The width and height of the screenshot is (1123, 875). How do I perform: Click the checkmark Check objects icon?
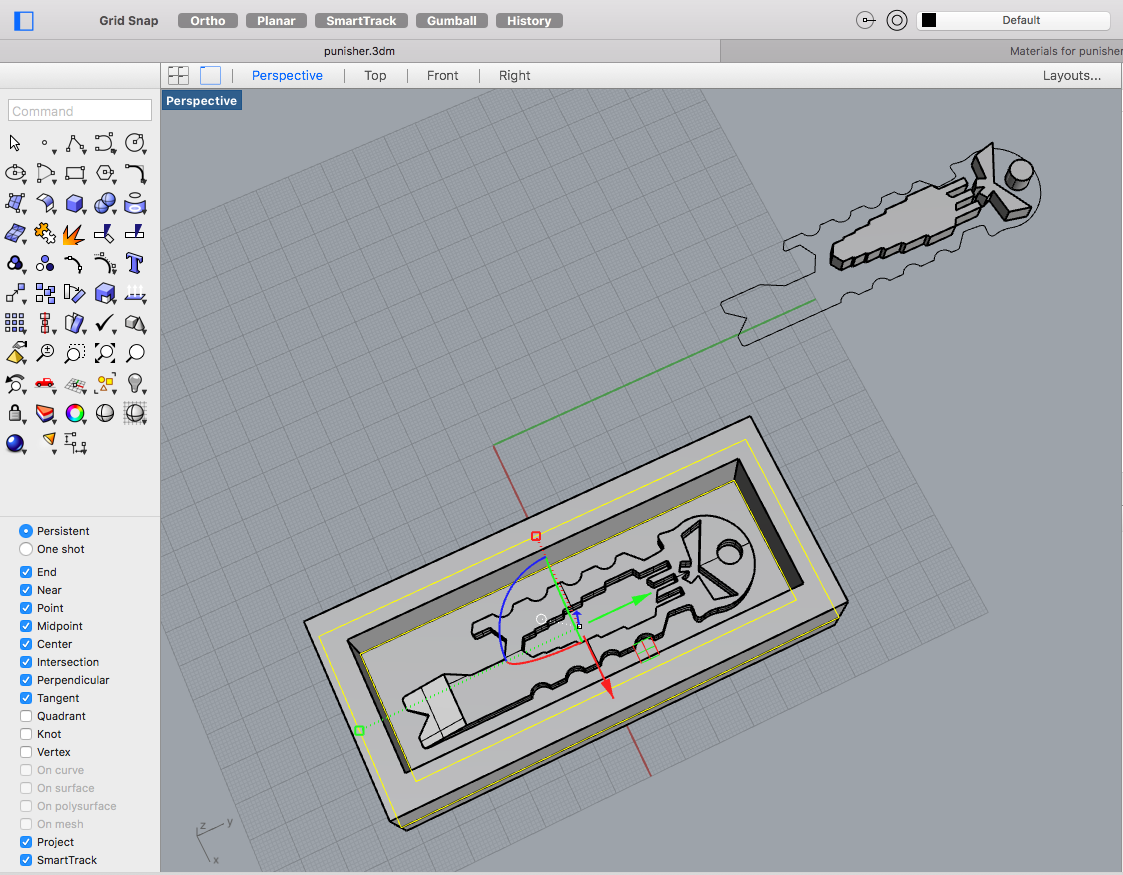coord(105,324)
